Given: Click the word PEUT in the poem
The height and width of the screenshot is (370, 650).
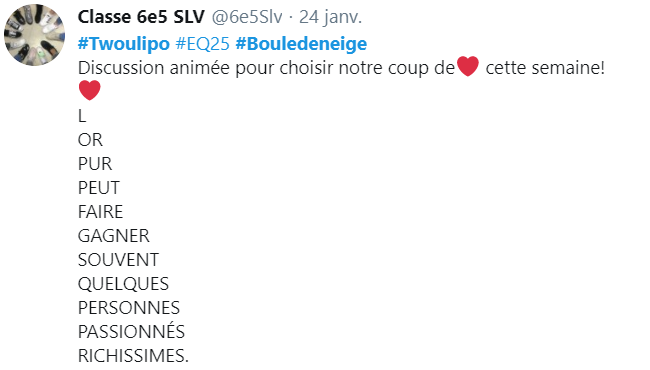Looking at the screenshot, I should coord(99,188).
